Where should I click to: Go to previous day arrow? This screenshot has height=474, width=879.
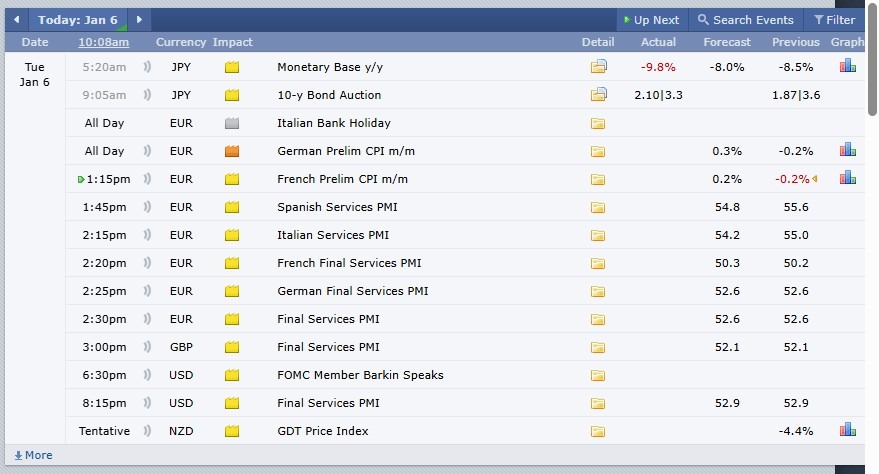[x=16, y=20]
